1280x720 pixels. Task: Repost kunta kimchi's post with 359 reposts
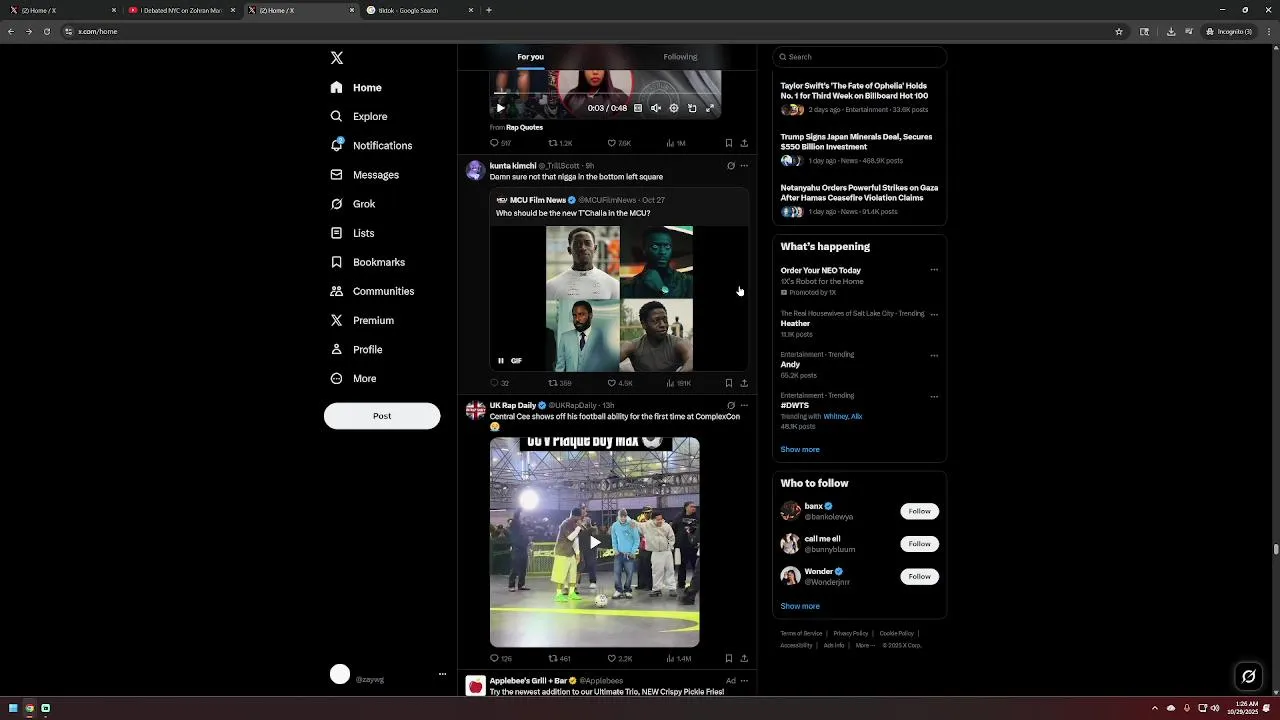click(x=560, y=383)
